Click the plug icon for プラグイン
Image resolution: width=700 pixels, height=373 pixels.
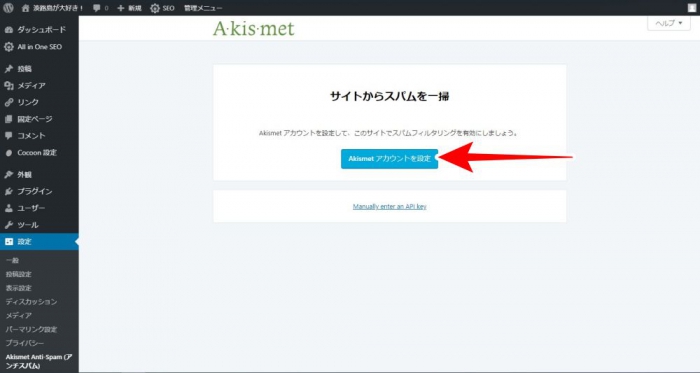click(8, 191)
